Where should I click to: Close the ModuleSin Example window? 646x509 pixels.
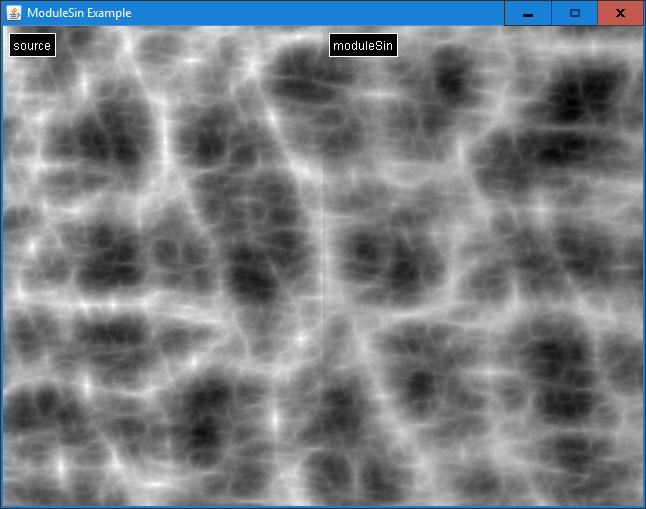pyautogui.click(x=620, y=13)
